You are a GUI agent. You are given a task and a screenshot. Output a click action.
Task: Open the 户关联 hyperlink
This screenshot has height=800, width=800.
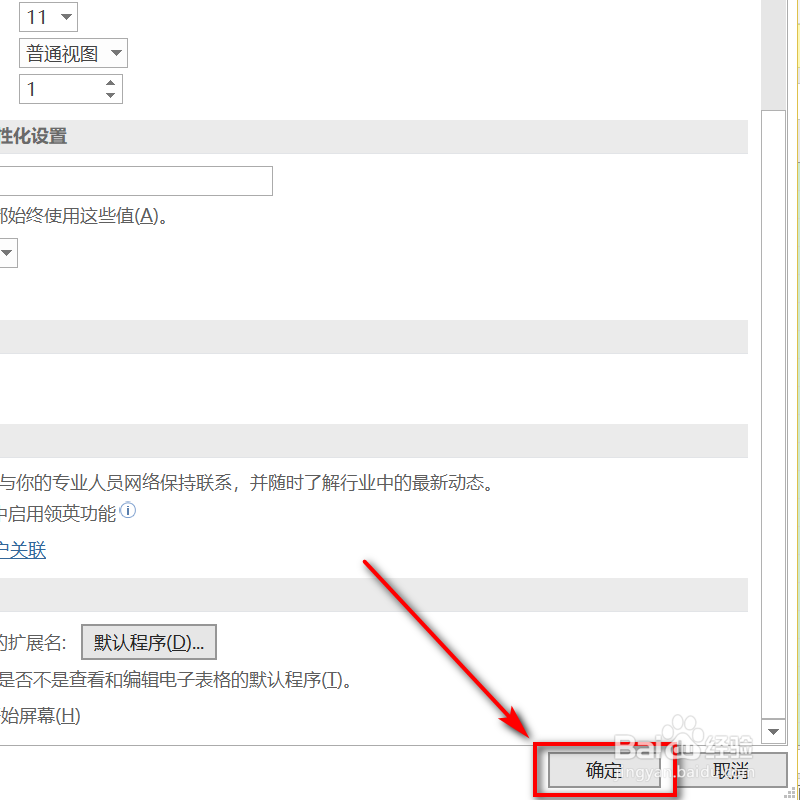click(22, 550)
